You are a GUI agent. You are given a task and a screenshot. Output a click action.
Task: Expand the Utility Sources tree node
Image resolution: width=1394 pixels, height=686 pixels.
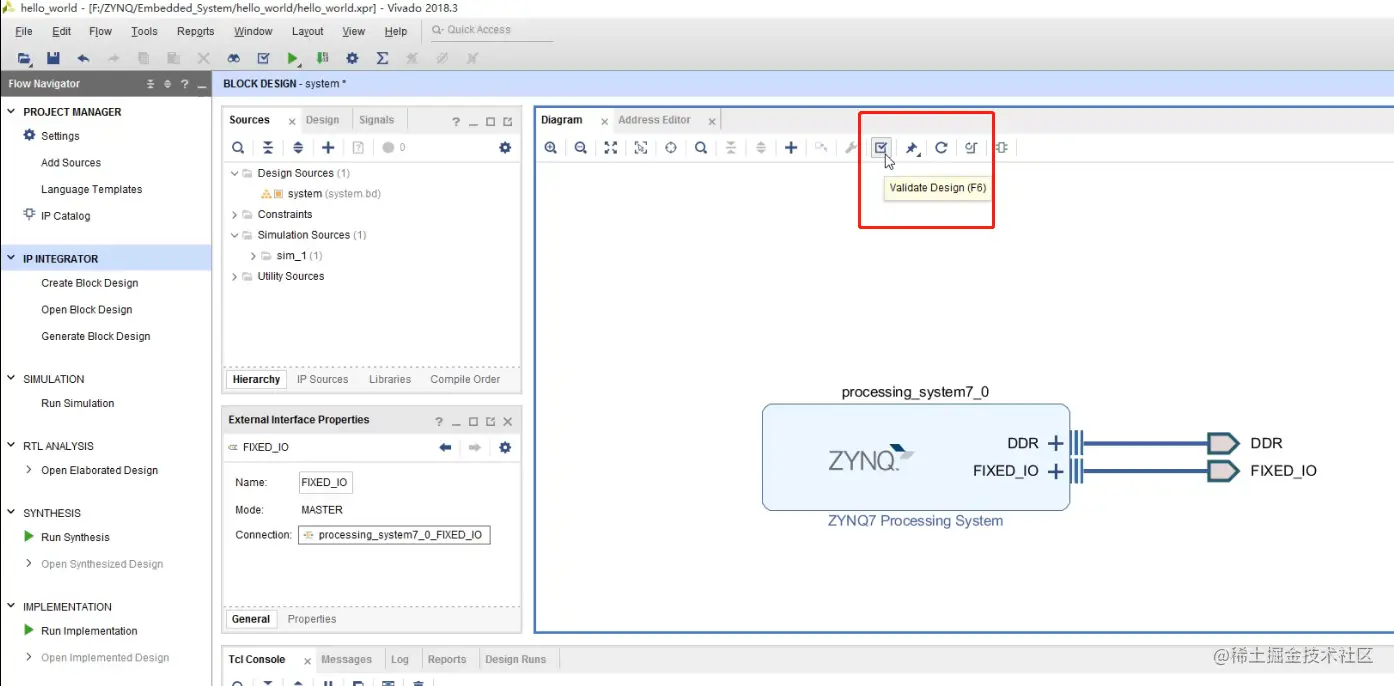235,276
